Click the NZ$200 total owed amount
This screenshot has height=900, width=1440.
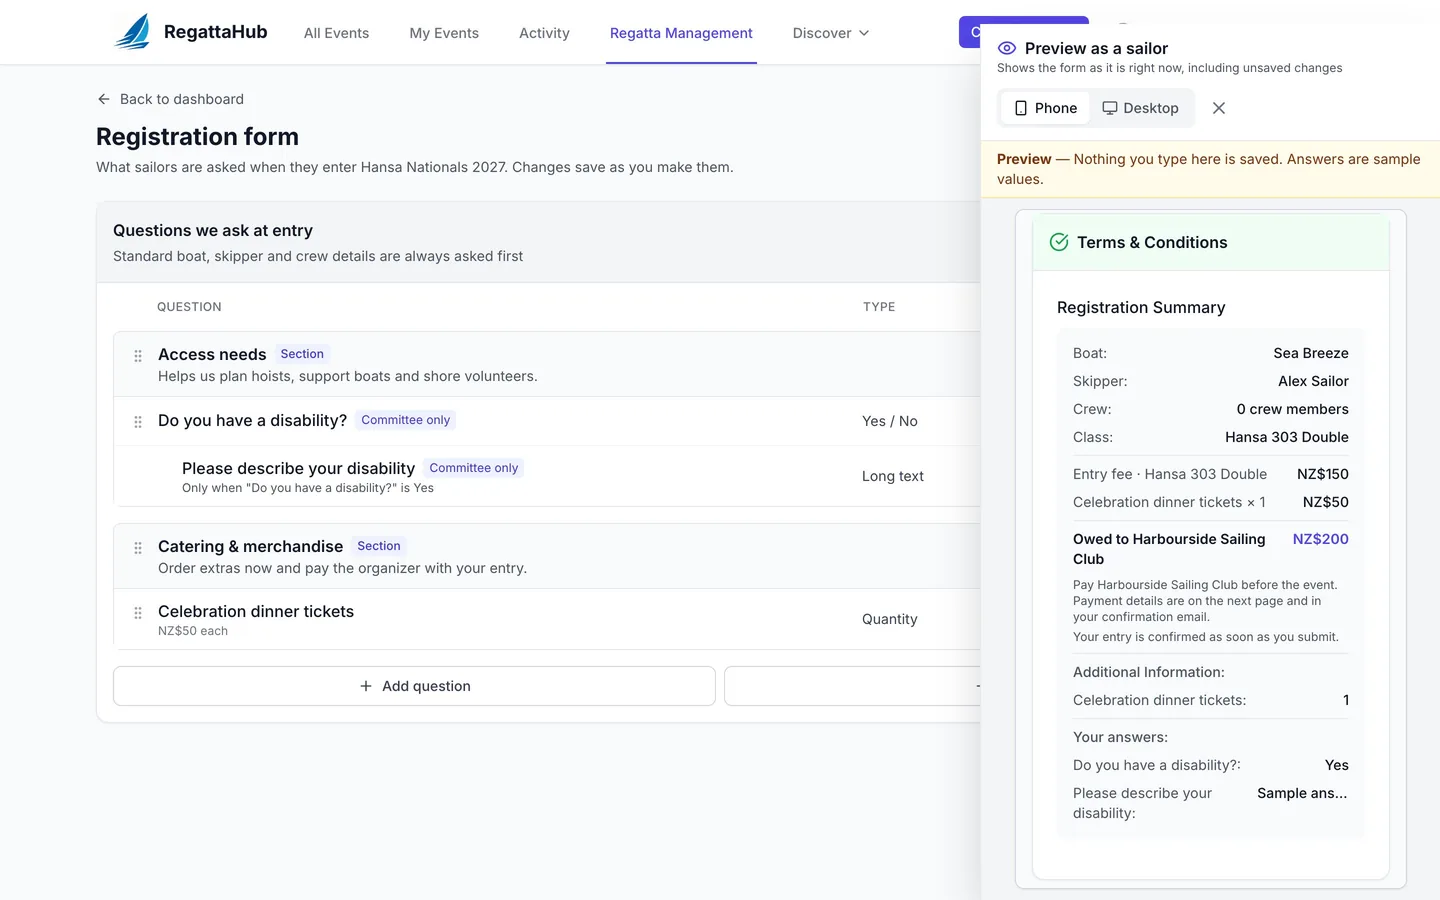coord(1320,539)
